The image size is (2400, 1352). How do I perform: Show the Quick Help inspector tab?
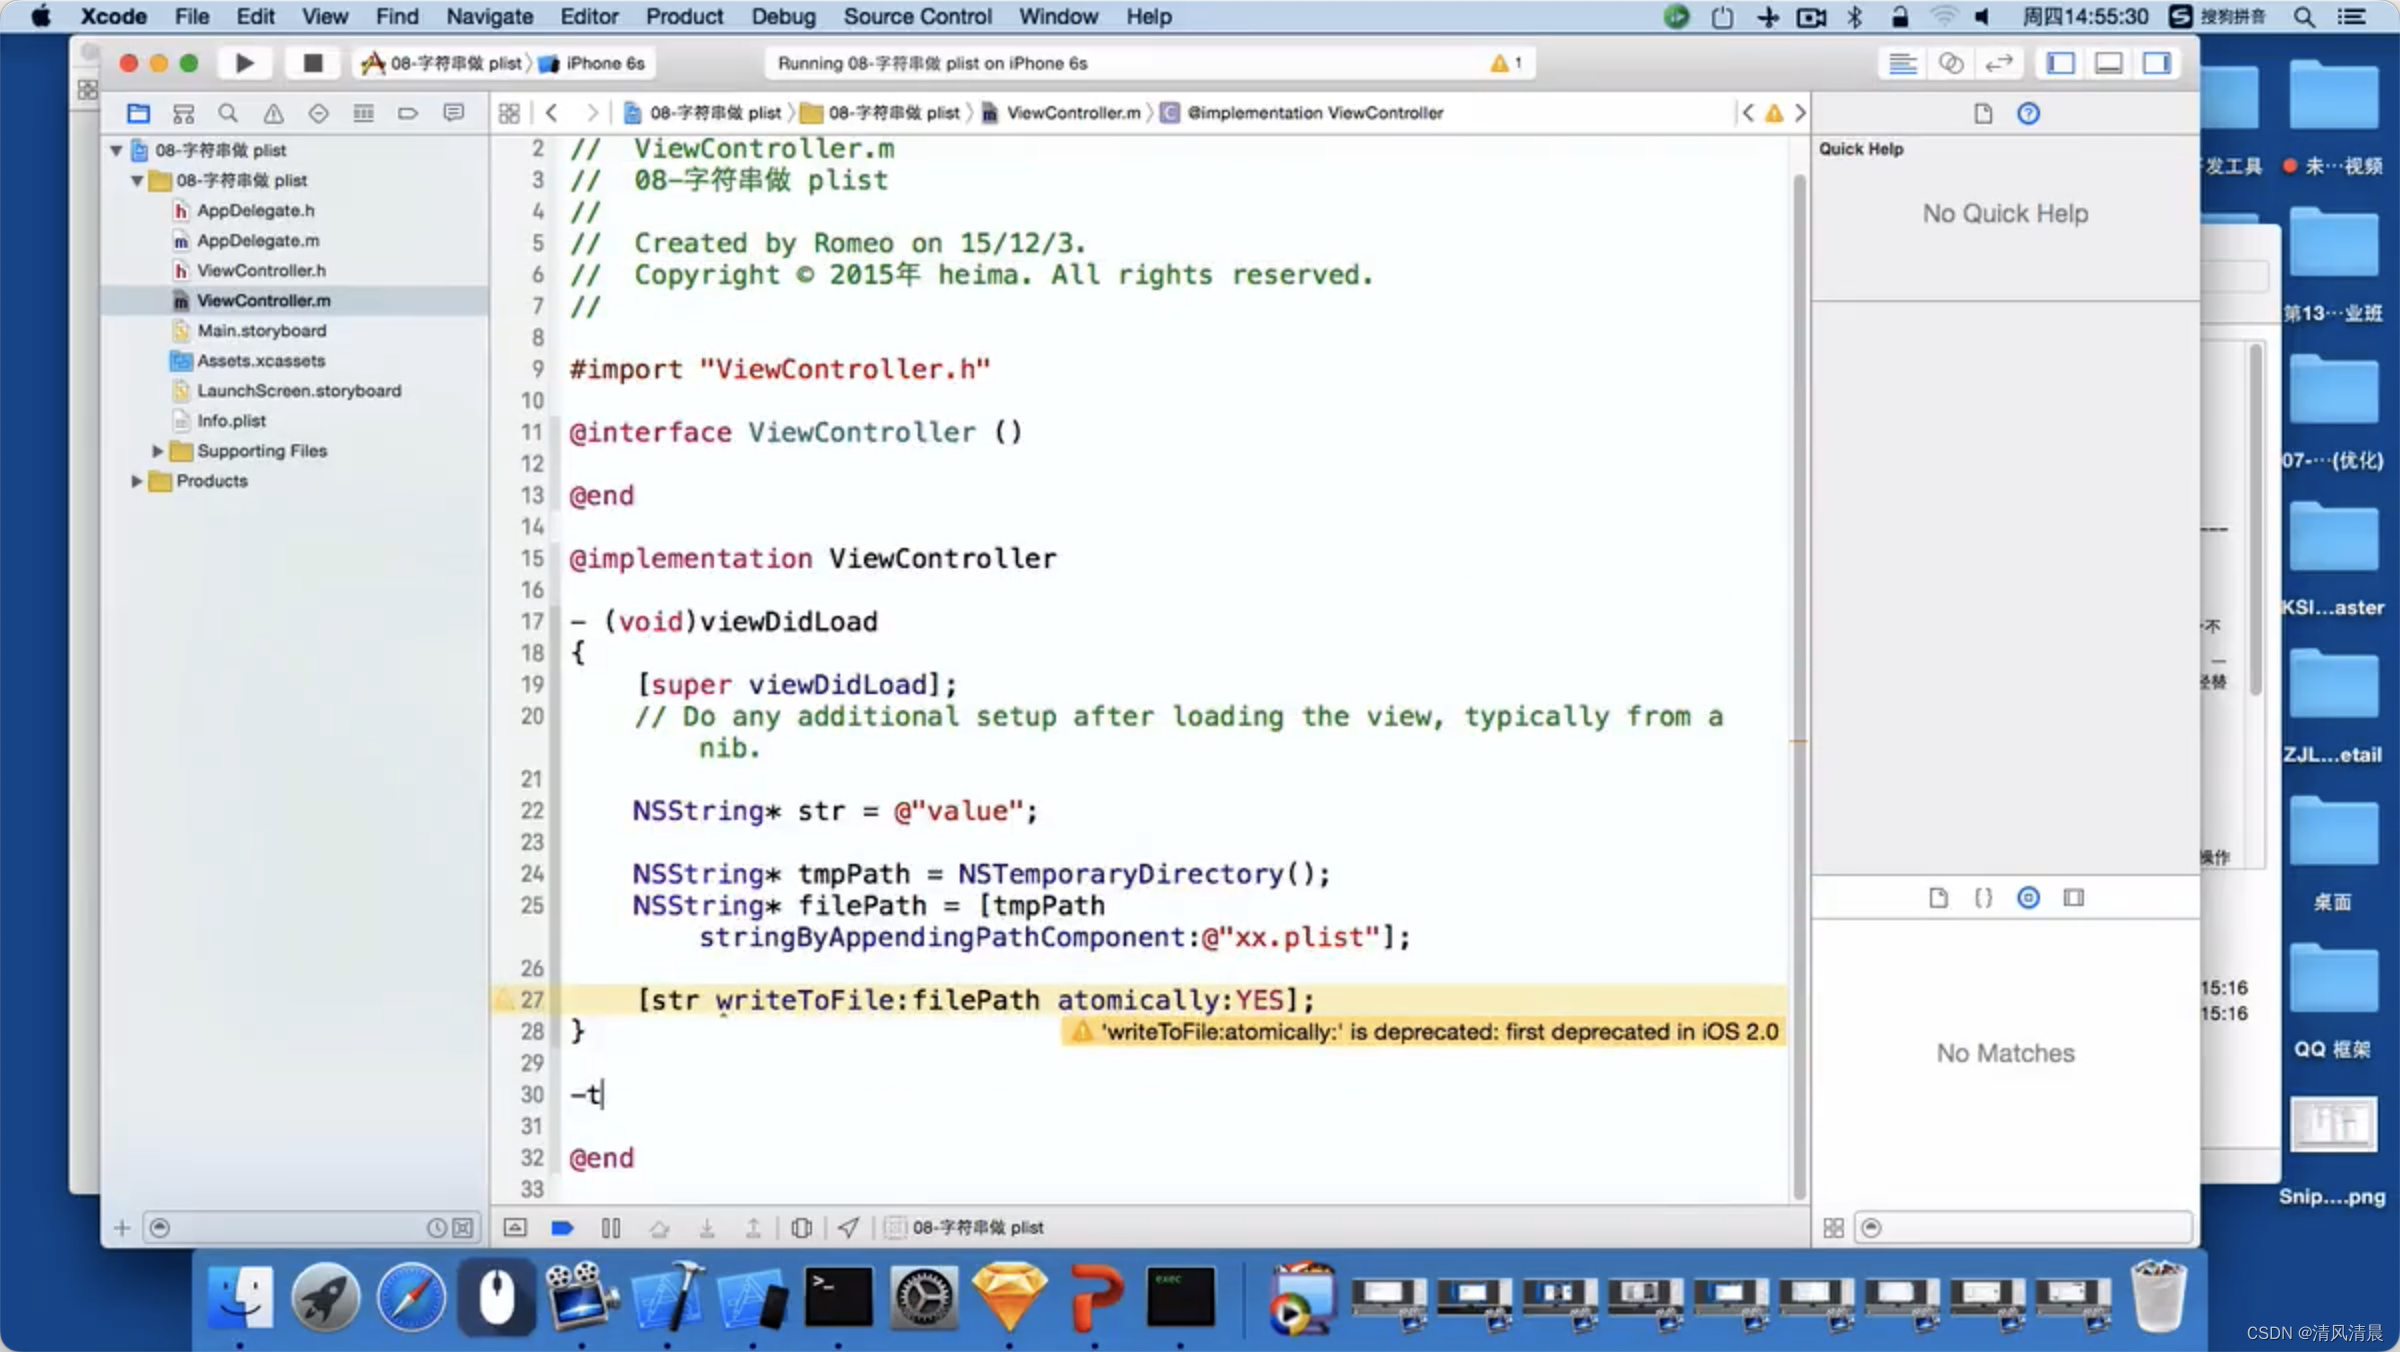pyautogui.click(x=2028, y=113)
